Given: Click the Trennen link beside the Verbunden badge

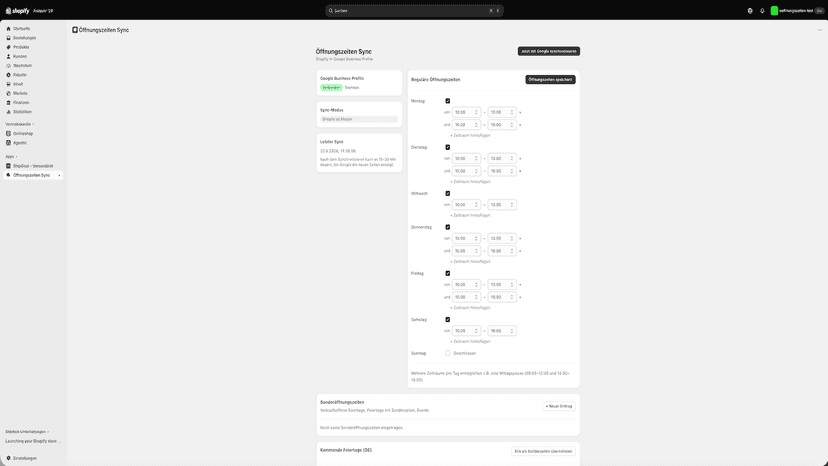Looking at the screenshot, I should (x=352, y=88).
